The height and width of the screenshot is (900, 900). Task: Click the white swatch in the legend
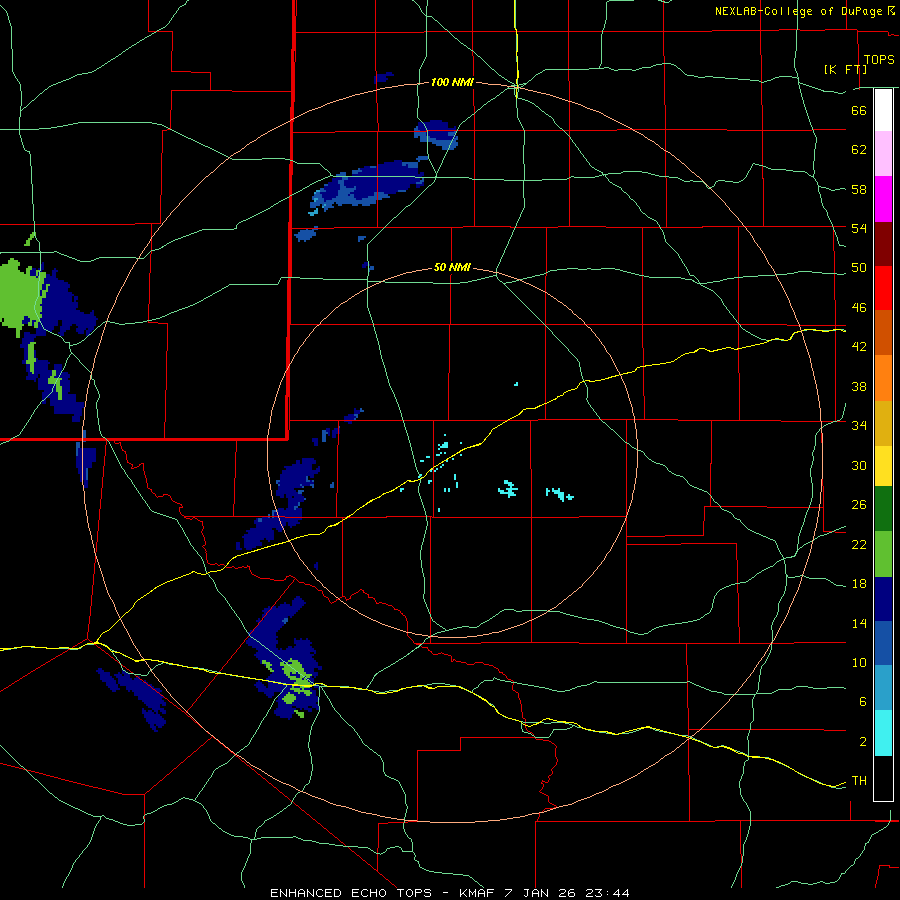pyautogui.click(x=883, y=110)
